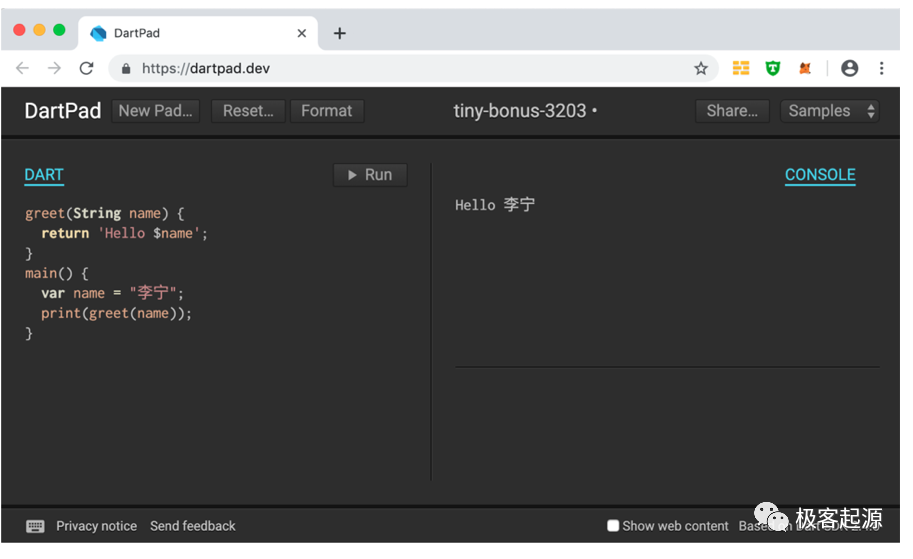Enable the Show web content checkbox

pyautogui.click(x=613, y=526)
